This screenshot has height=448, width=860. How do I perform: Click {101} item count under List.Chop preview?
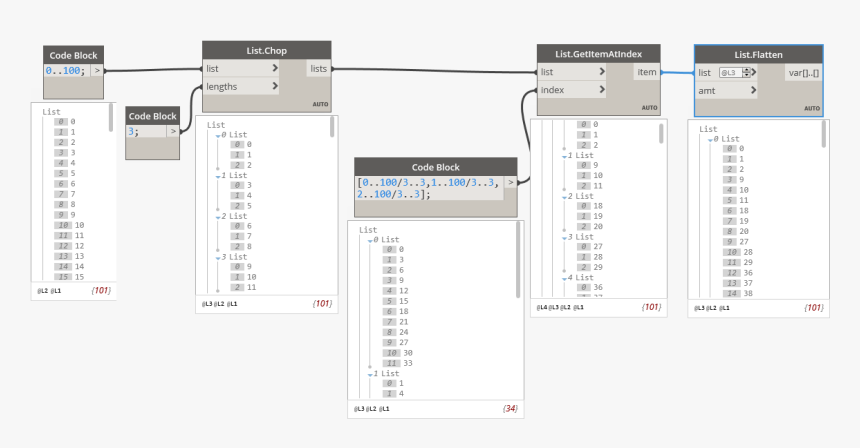click(322, 303)
